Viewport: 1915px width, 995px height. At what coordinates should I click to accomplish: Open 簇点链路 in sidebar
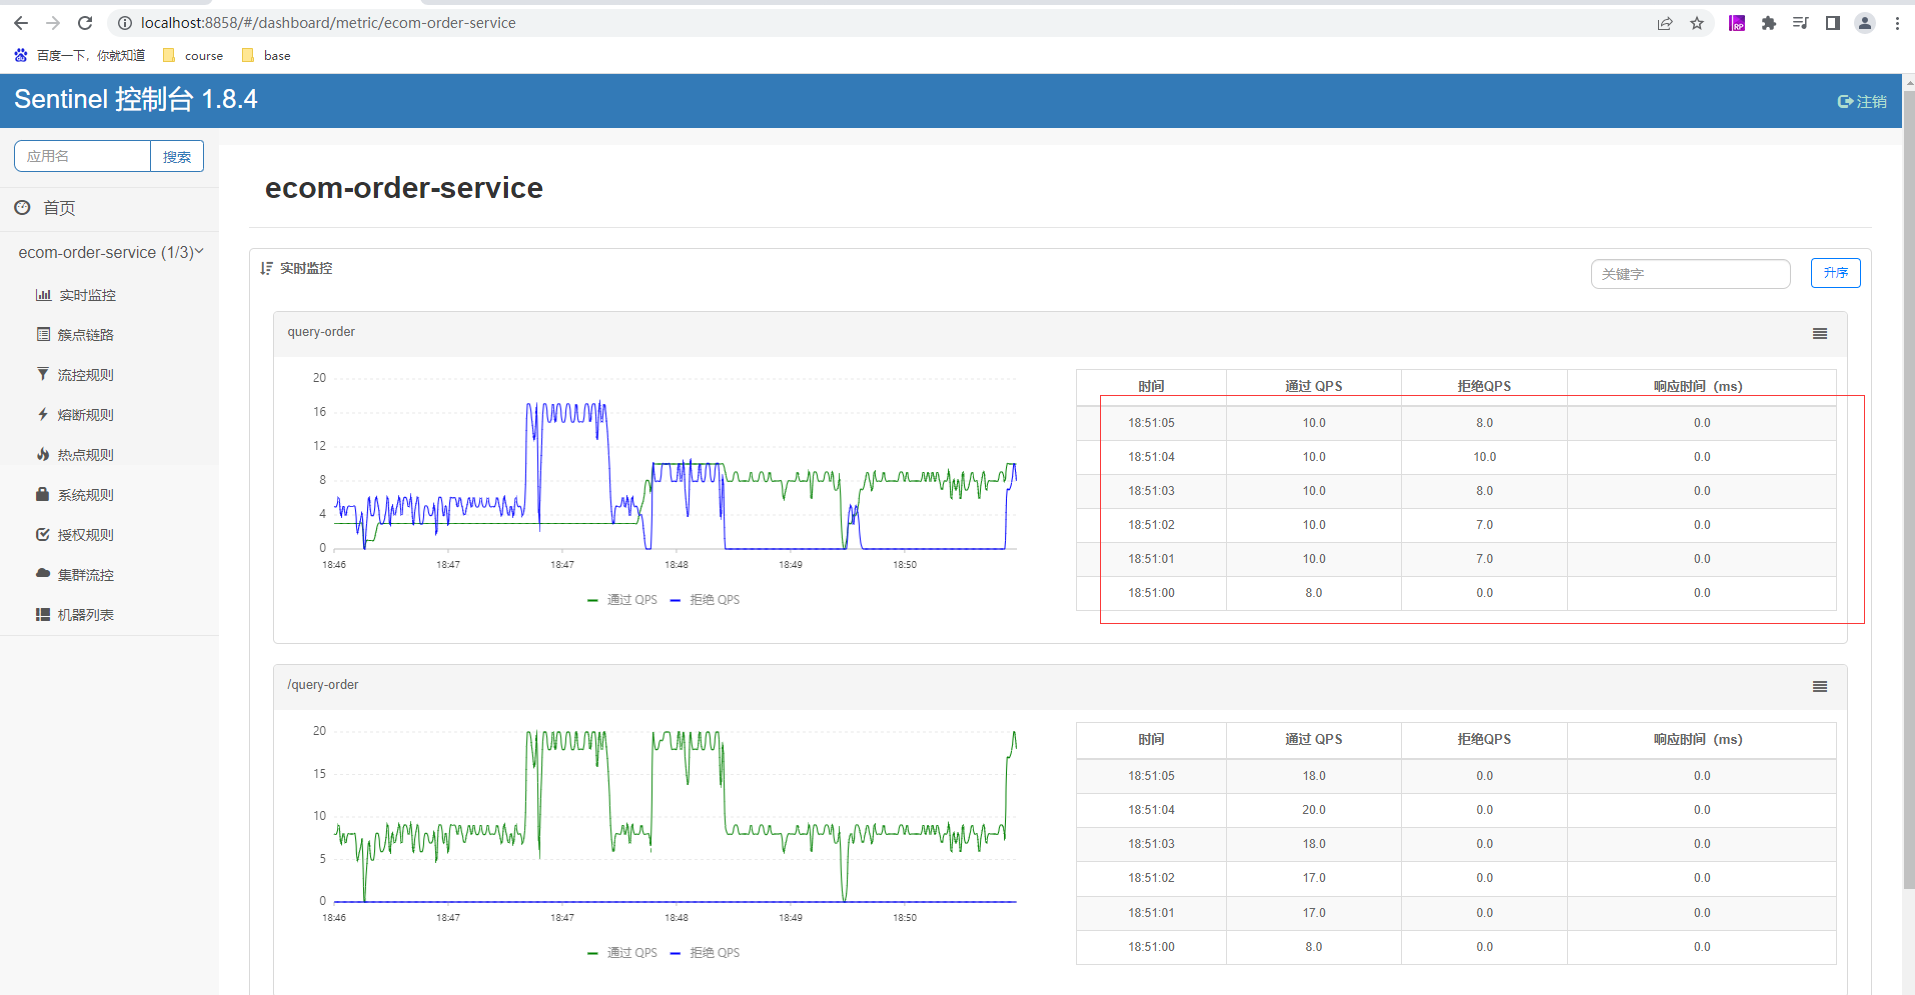[x=85, y=335]
